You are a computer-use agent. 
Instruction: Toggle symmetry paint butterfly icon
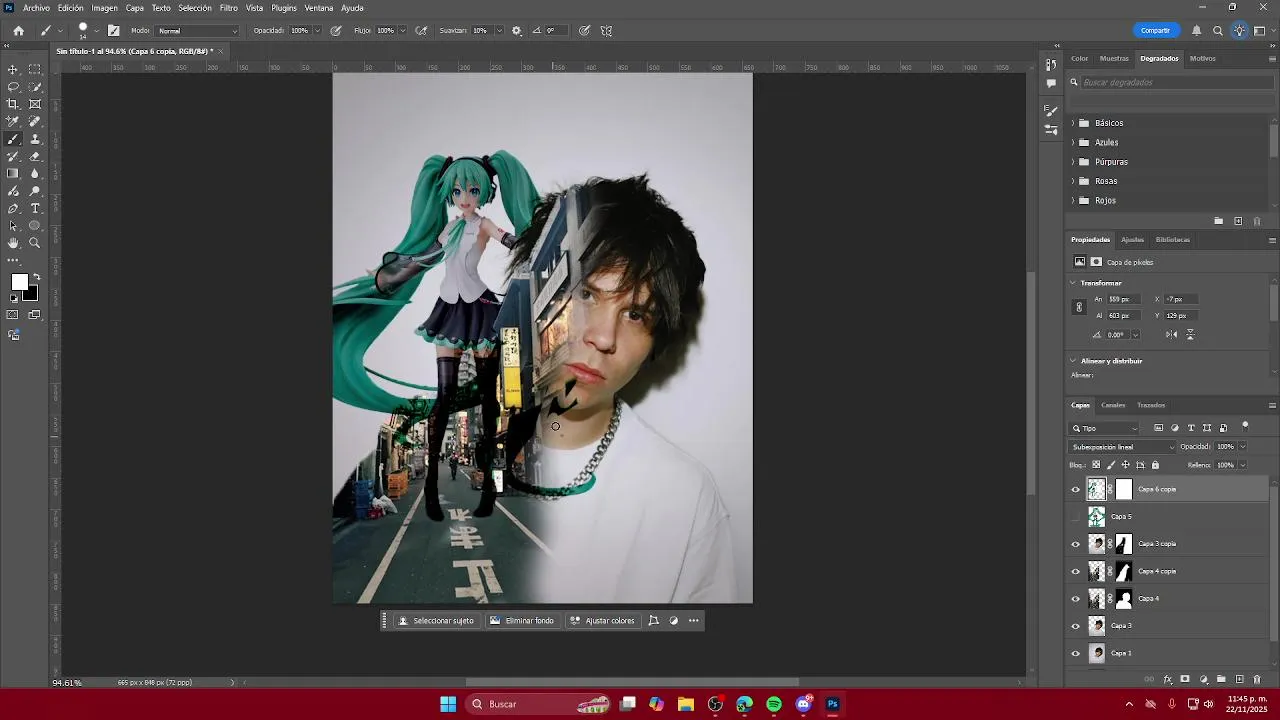[606, 30]
